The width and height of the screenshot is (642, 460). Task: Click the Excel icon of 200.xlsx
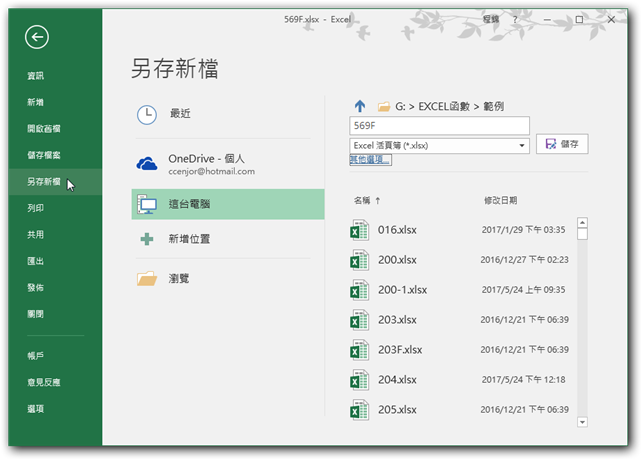click(359, 260)
